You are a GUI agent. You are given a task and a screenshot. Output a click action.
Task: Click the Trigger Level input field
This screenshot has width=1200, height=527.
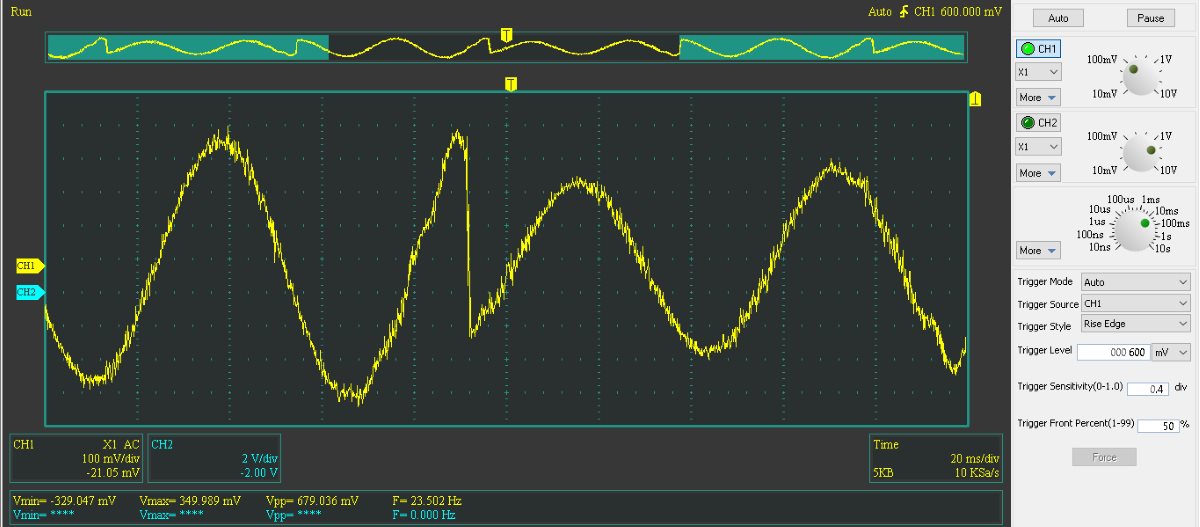1112,352
